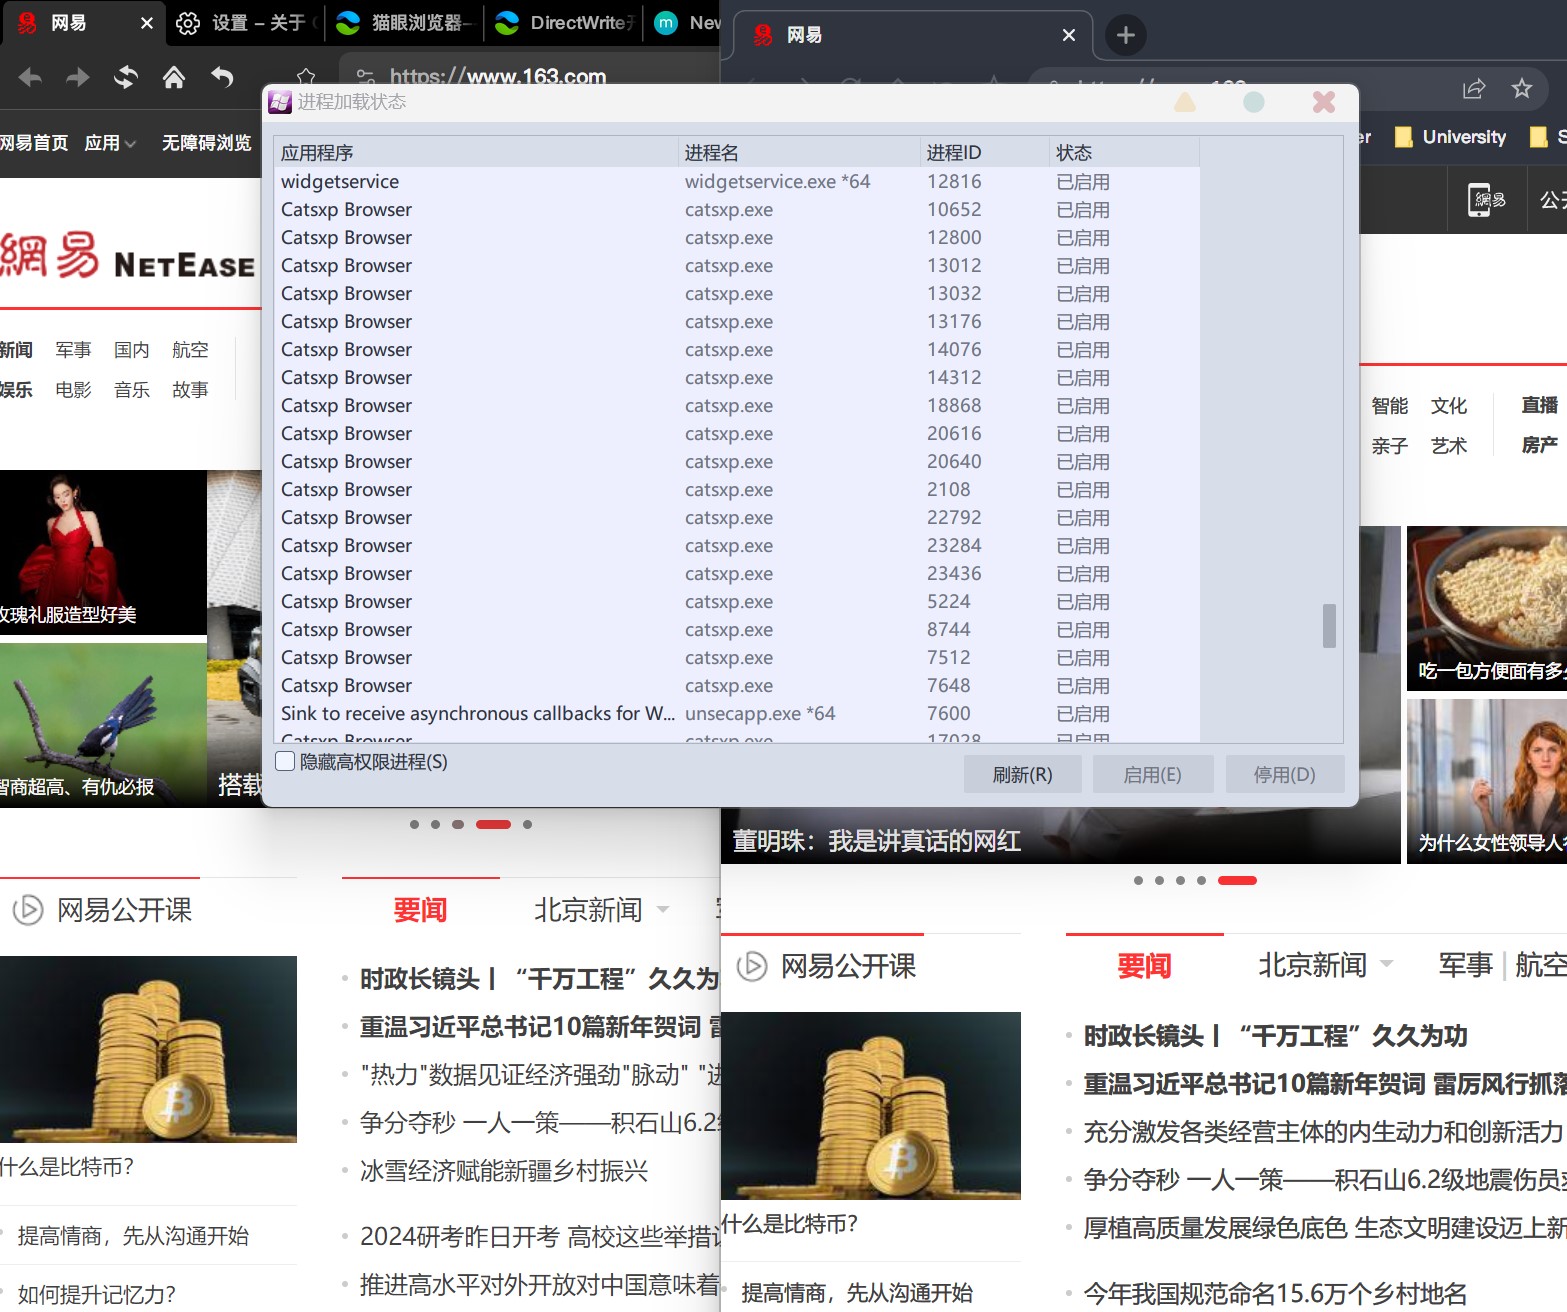Open University bookmark folder
The image size is (1567, 1312).
click(1451, 137)
